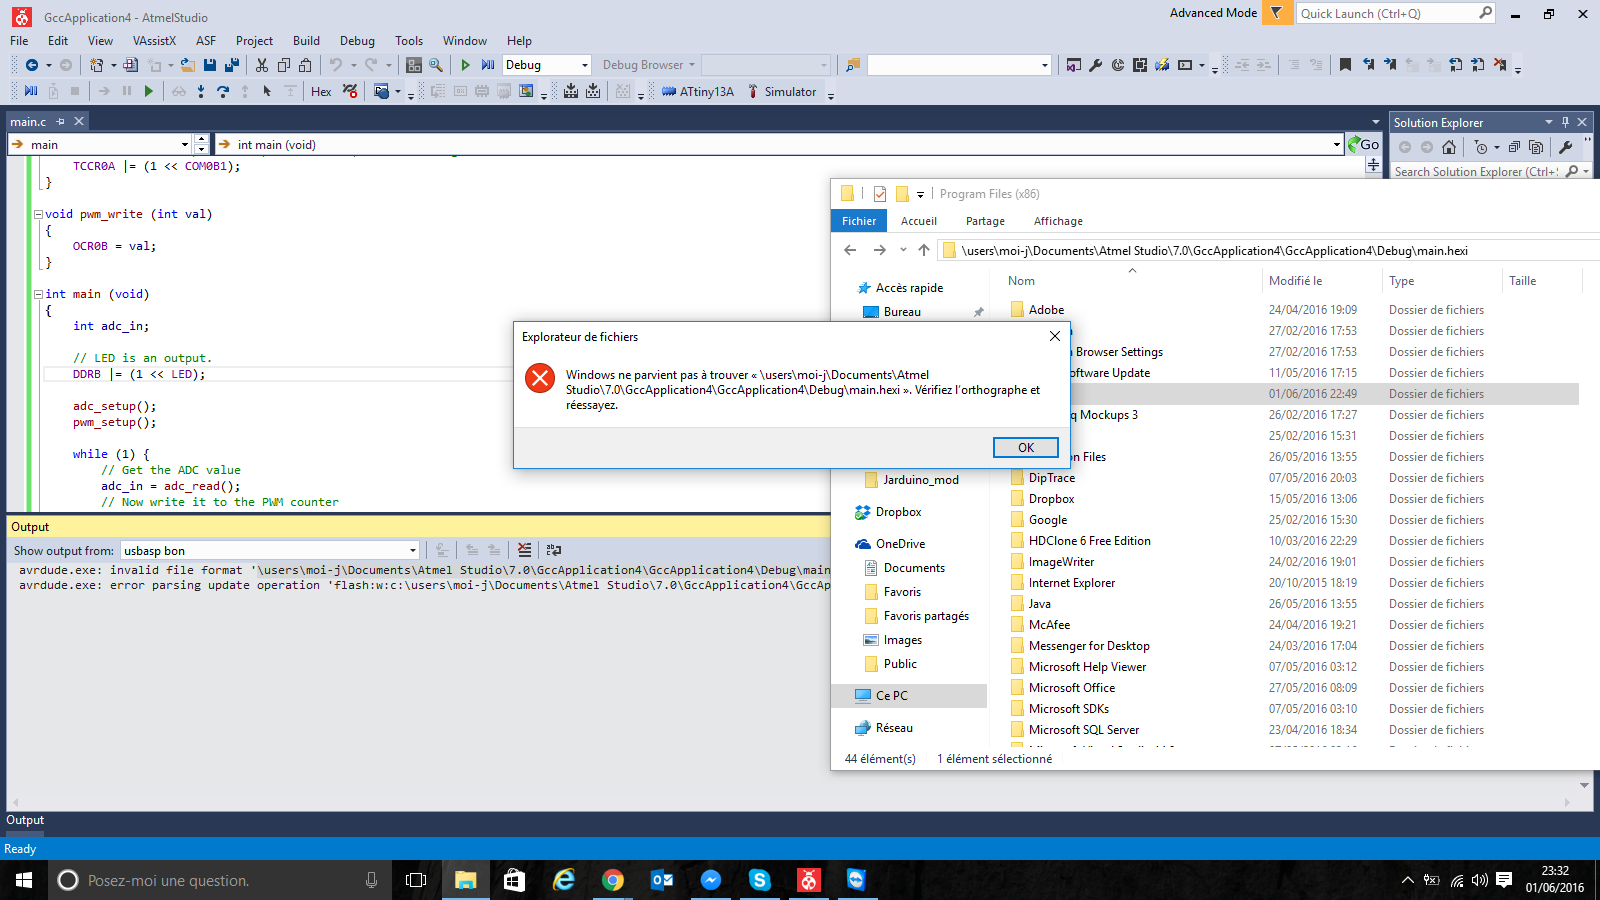
Task: Click the Undo arrow icon
Action: point(336,65)
